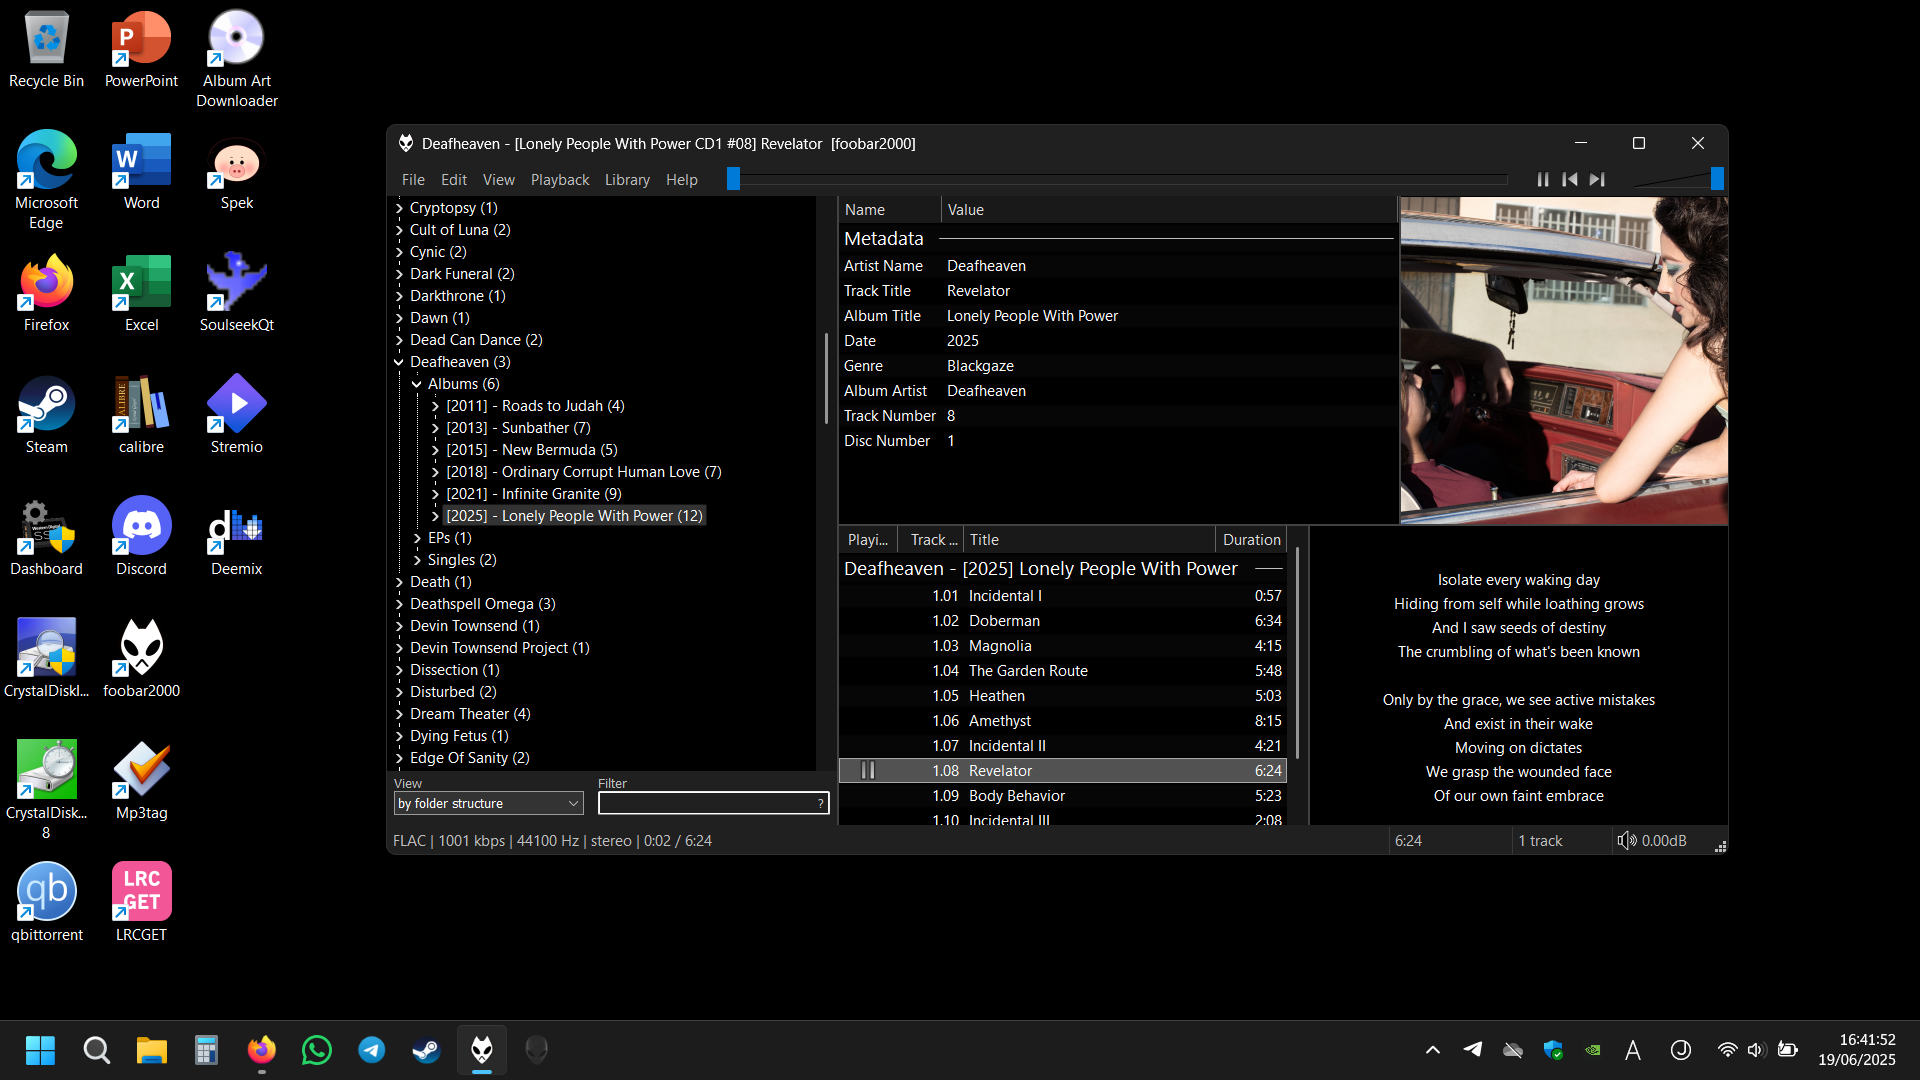Viewport: 1920px width, 1080px height.
Task: Pause playback with the pause button
Action: (1543, 179)
